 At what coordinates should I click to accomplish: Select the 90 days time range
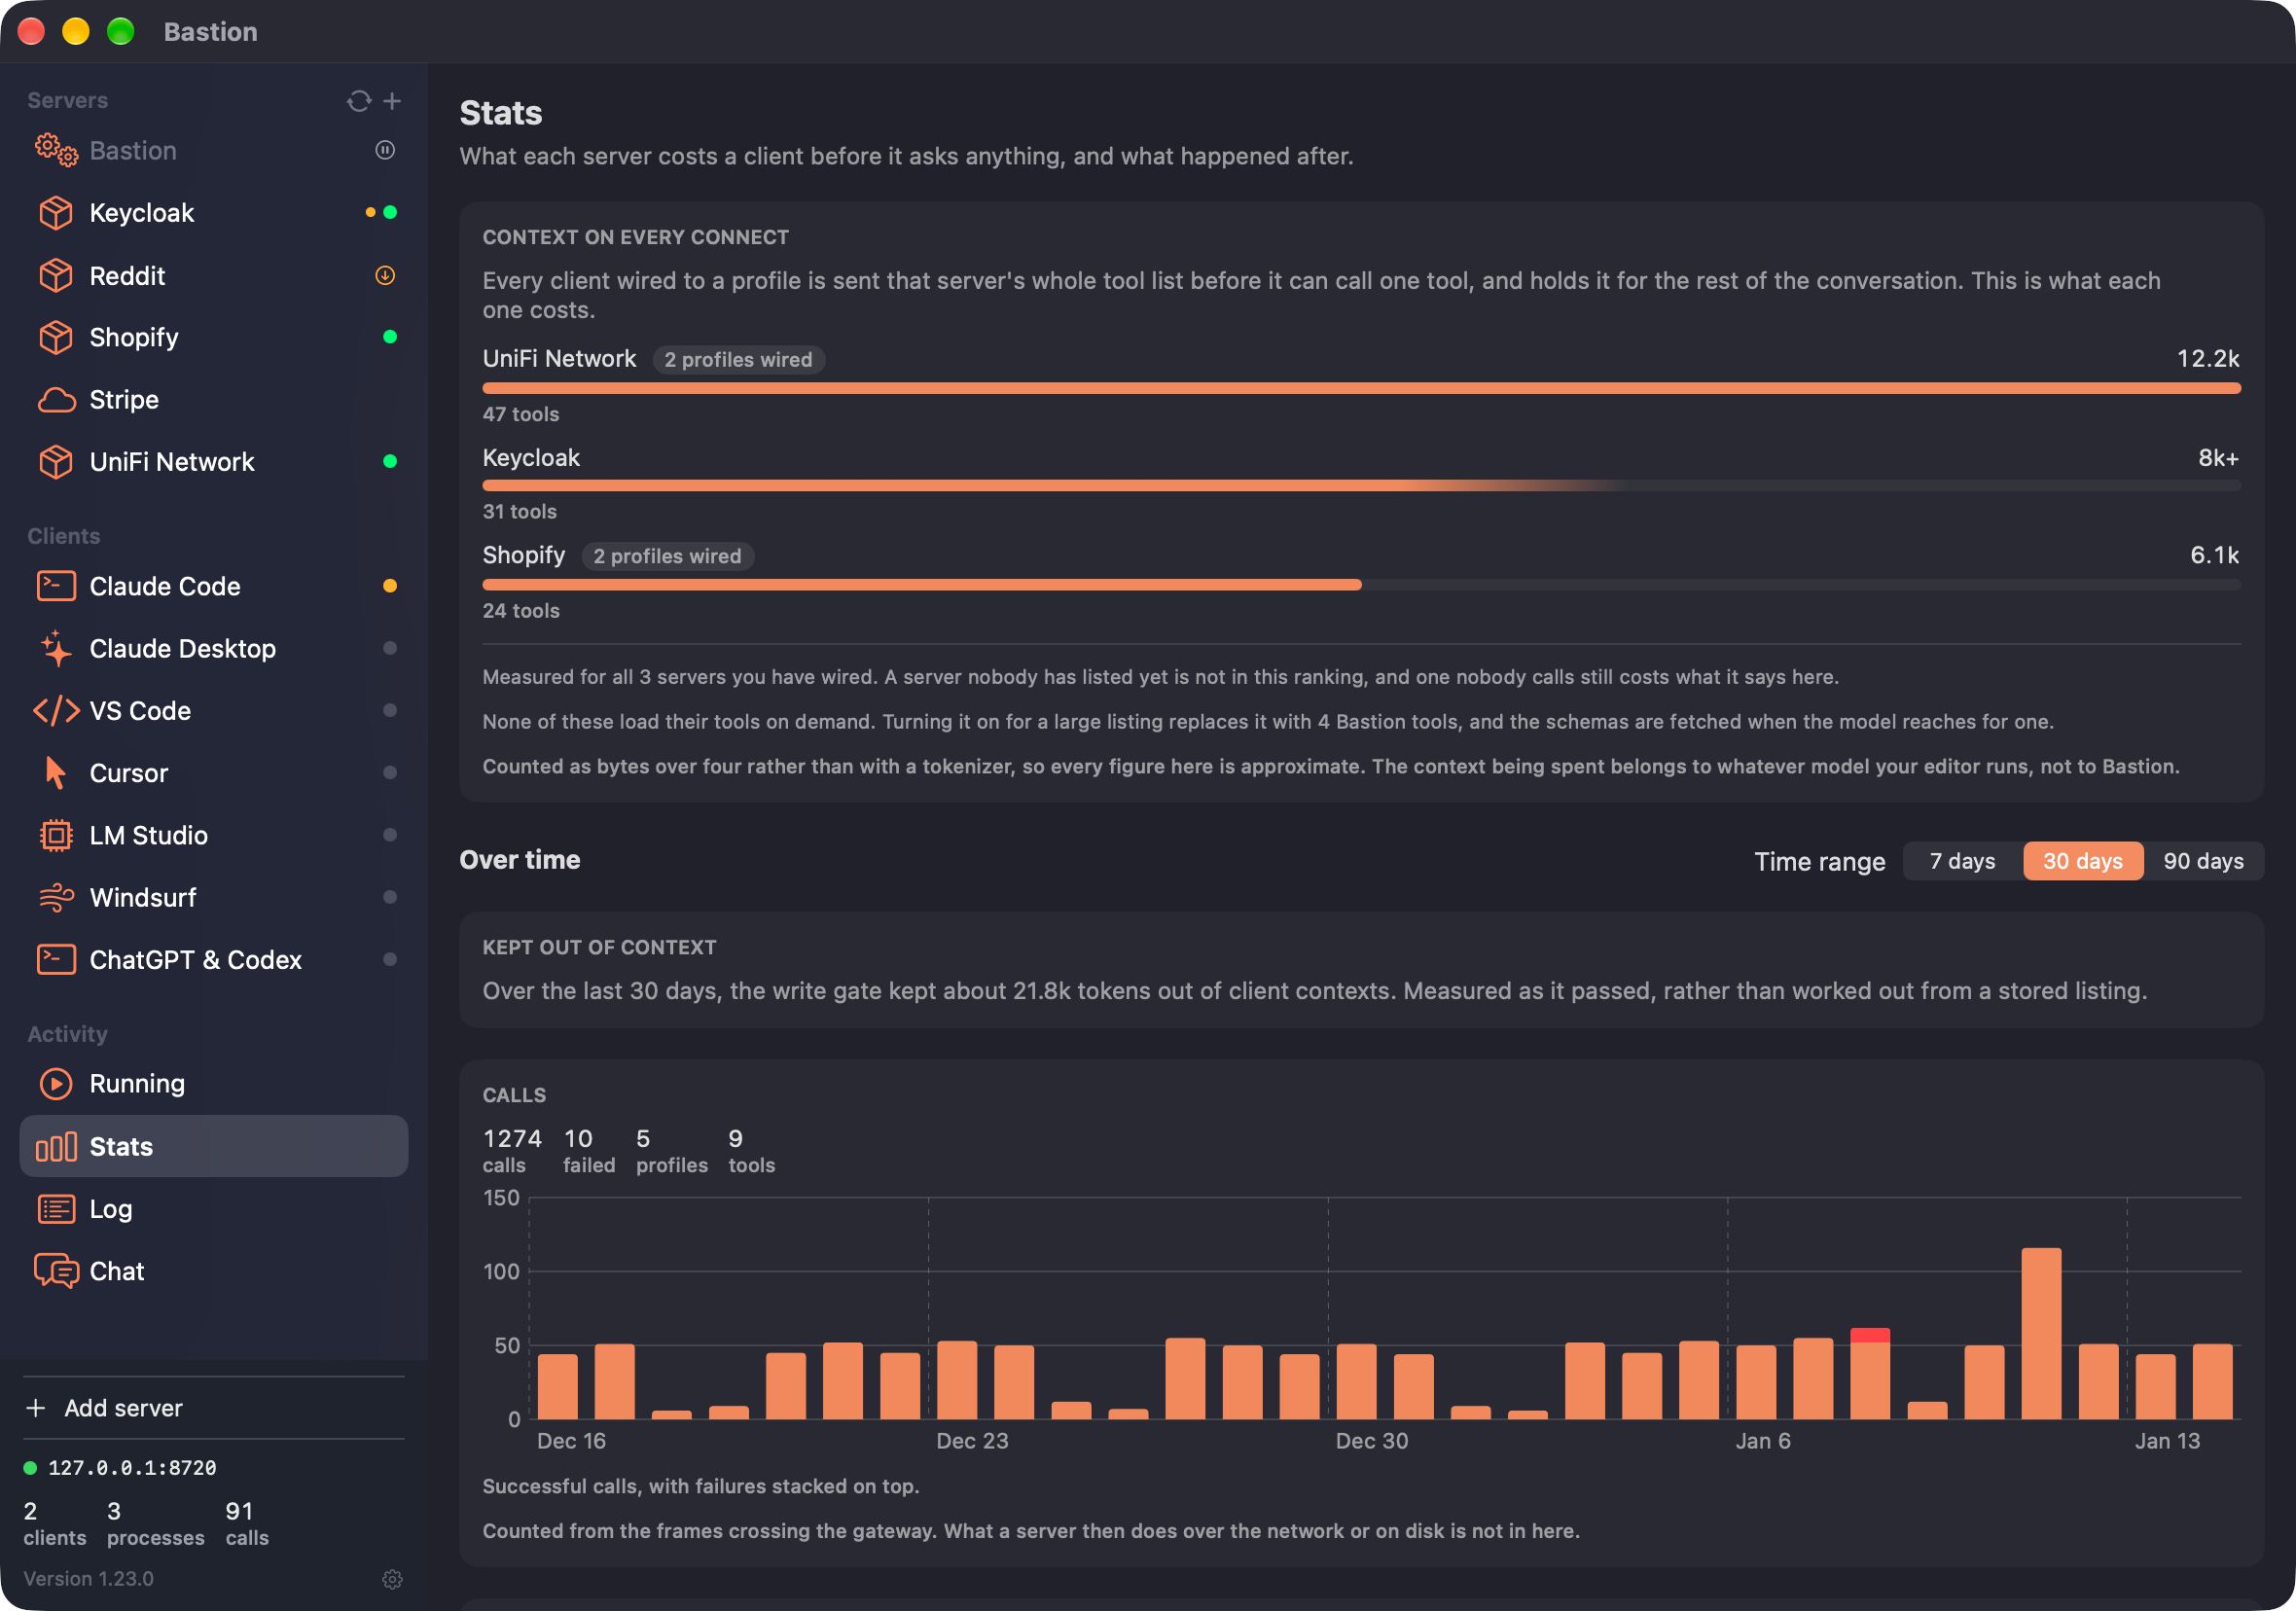[2203, 861]
